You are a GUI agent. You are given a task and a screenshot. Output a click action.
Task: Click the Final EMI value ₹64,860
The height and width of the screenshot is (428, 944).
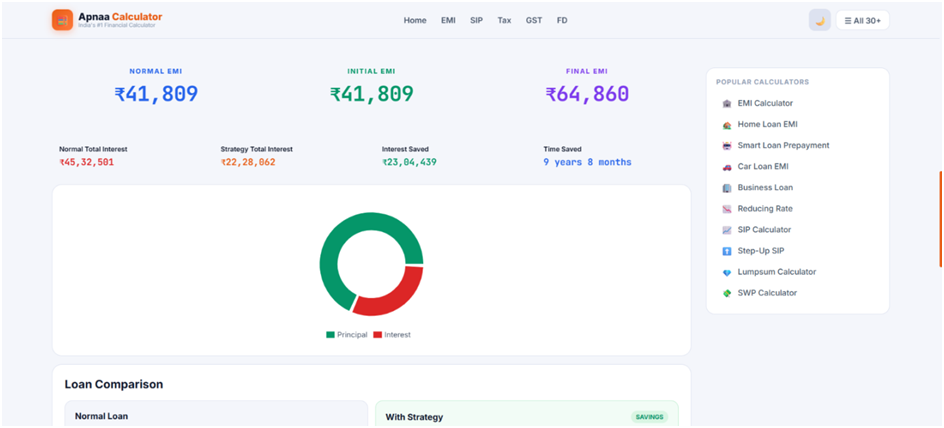coord(587,95)
